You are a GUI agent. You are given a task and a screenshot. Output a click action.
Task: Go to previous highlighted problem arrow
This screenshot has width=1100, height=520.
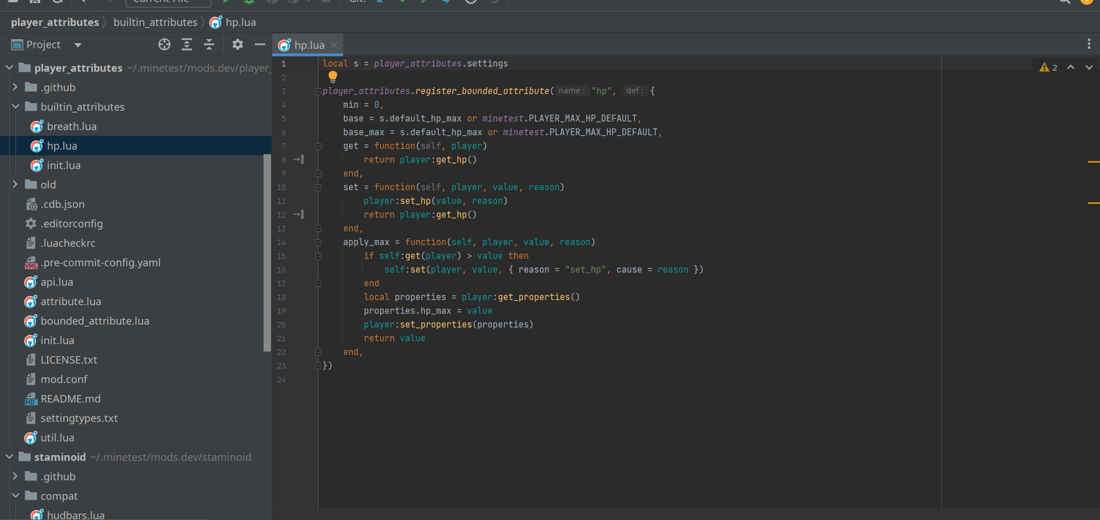1071,68
